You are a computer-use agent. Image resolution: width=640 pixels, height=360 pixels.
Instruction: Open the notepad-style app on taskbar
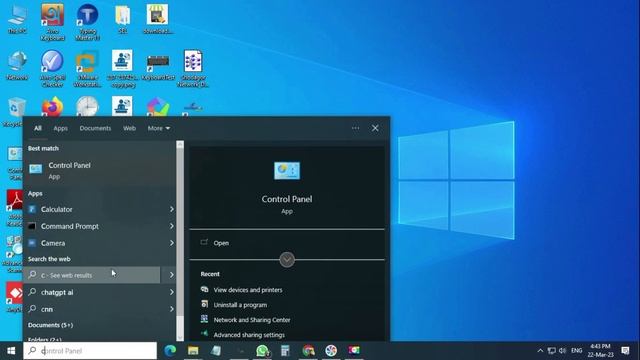pyautogui.click(x=216, y=351)
